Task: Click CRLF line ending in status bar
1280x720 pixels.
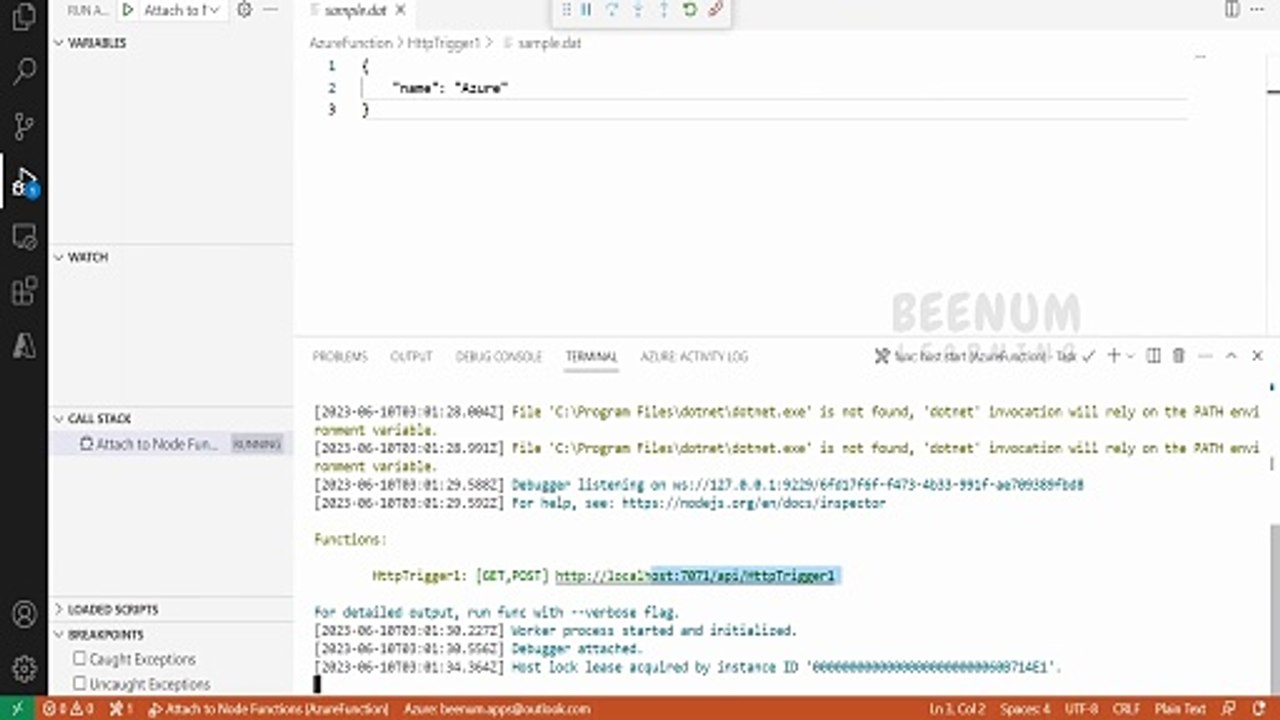Action: click(1126, 709)
